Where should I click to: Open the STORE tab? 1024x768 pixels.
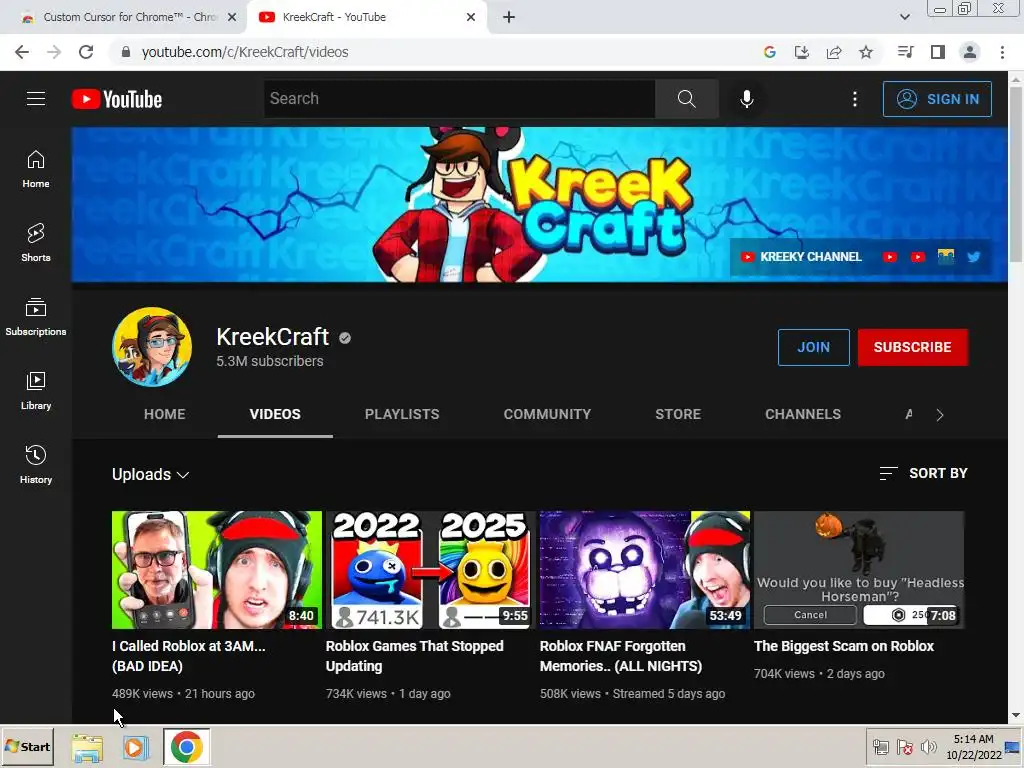click(x=678, y=414)
